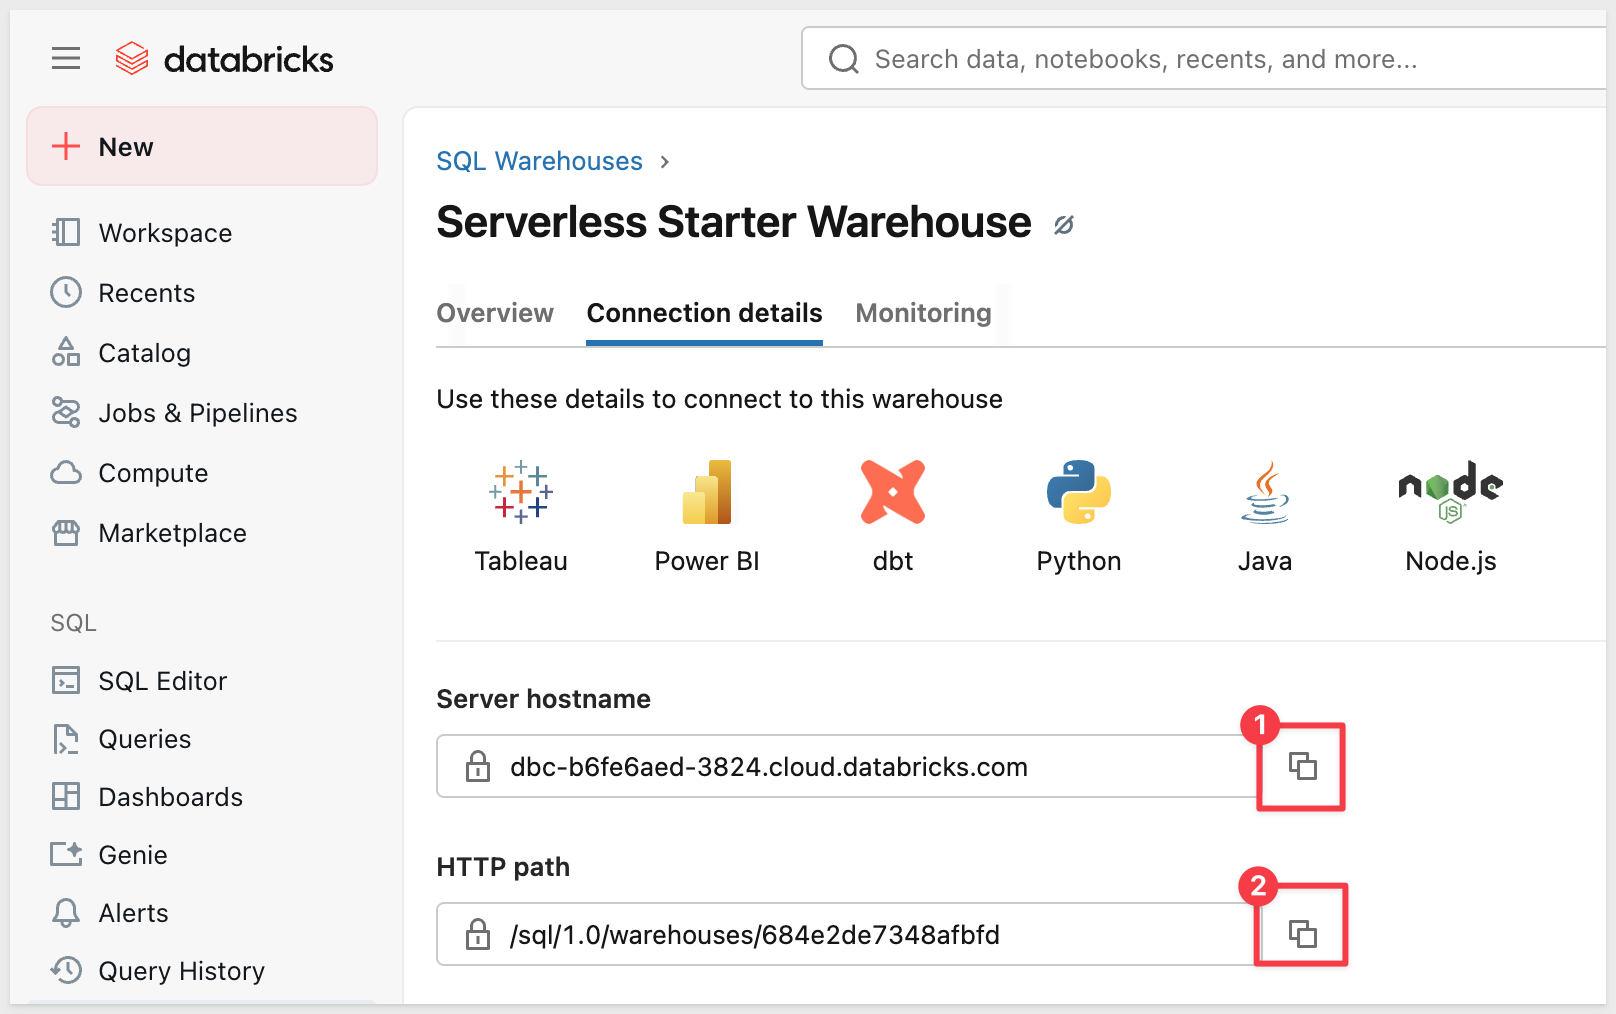
Task: Switch to the Overview tab
Action: point(495,313)
